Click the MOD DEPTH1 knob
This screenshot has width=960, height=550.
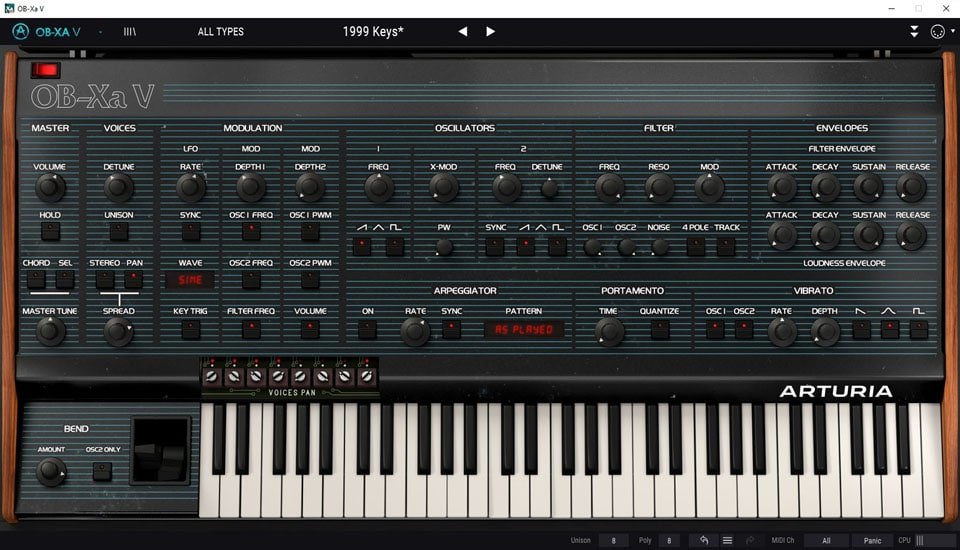coord(250,187)
